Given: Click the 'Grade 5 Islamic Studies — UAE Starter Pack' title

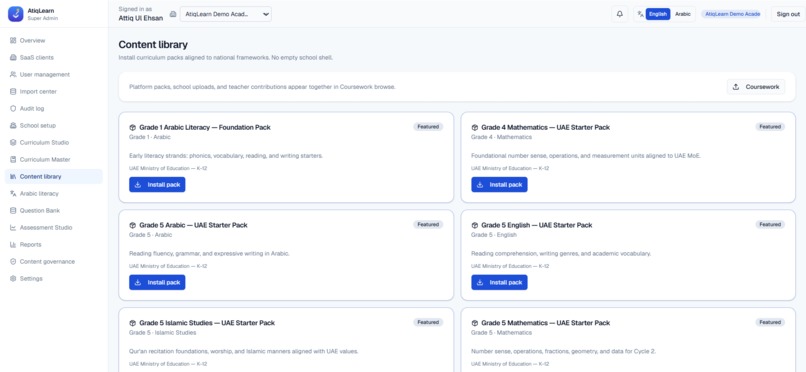Looking at the screenshot, I should pos(207,323).
